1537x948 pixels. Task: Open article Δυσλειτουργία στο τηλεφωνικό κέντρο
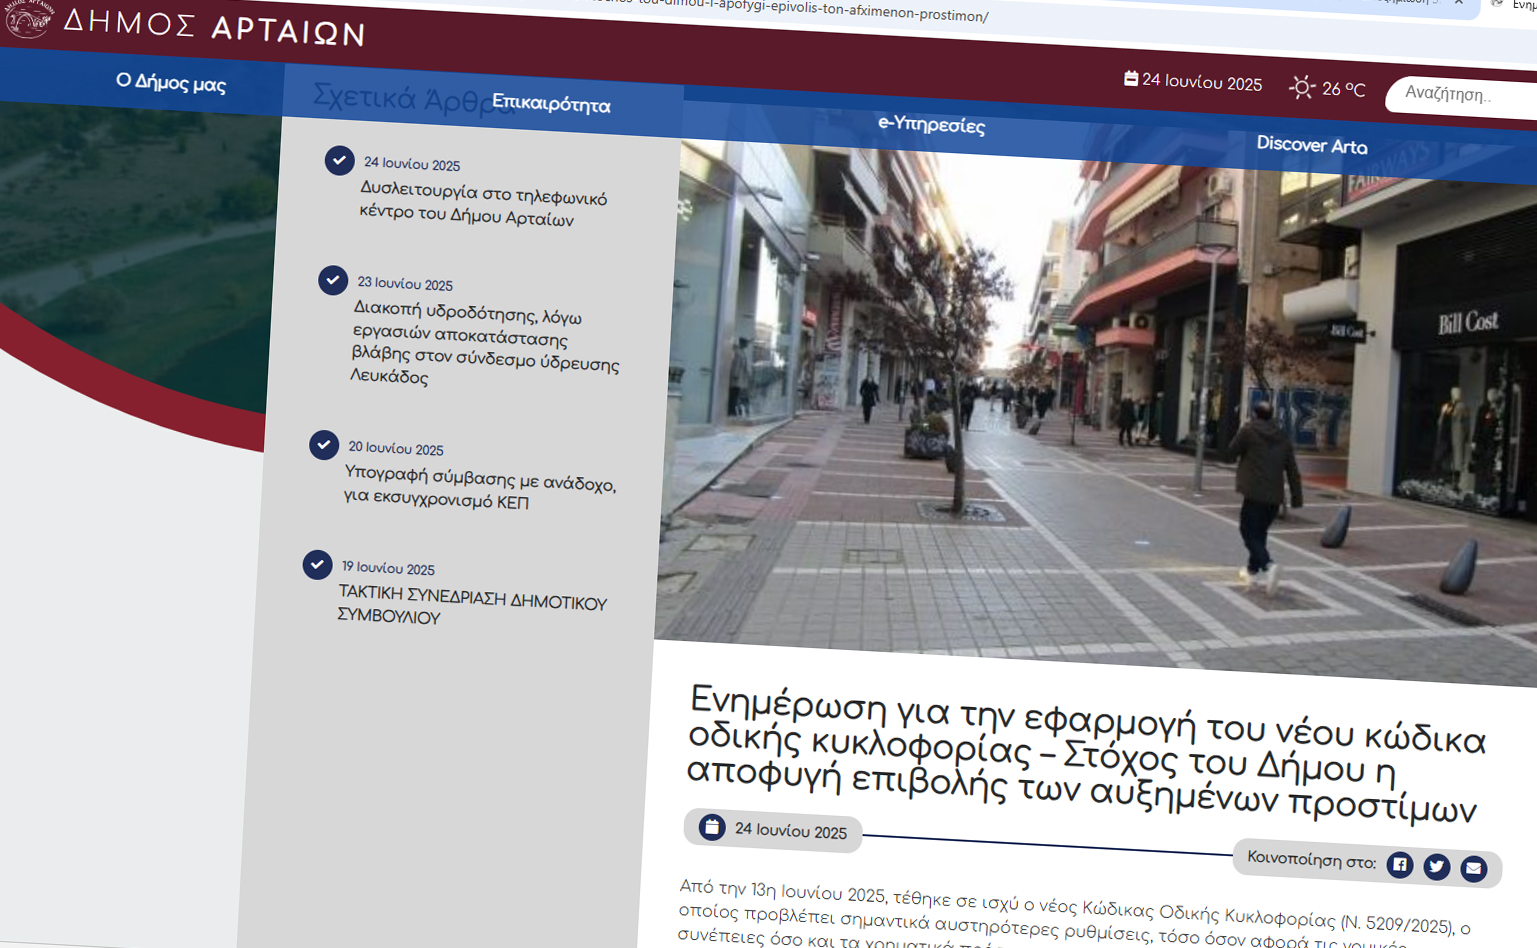coord(483,204)
